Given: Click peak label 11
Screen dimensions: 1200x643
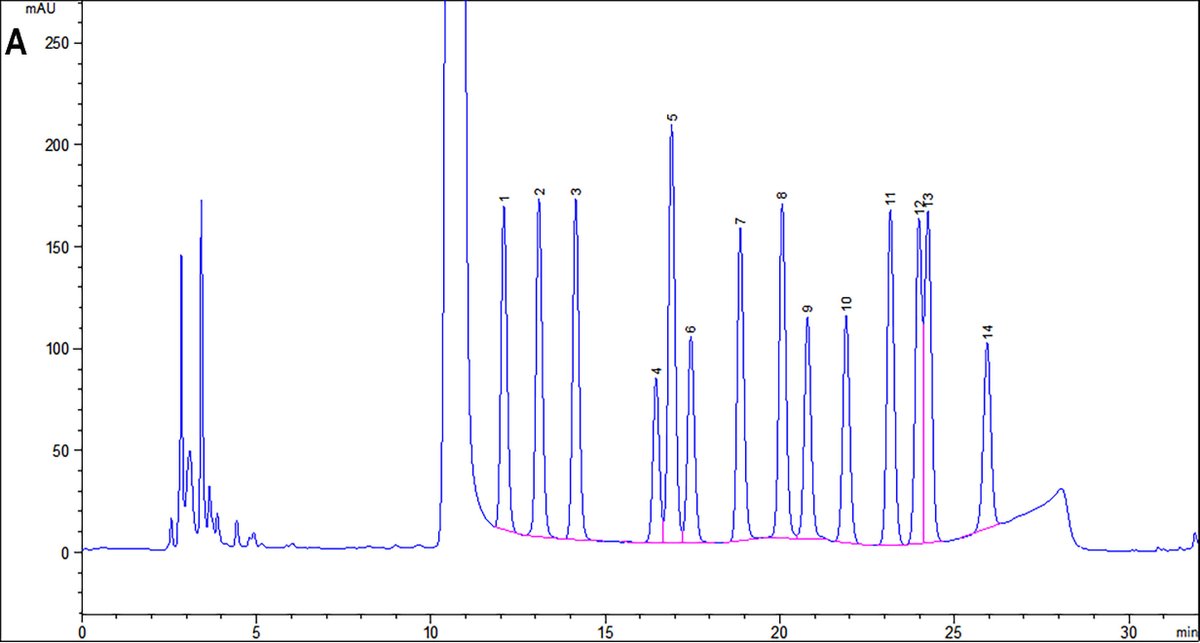Looking at the screenshot, I should coord(890,198).
